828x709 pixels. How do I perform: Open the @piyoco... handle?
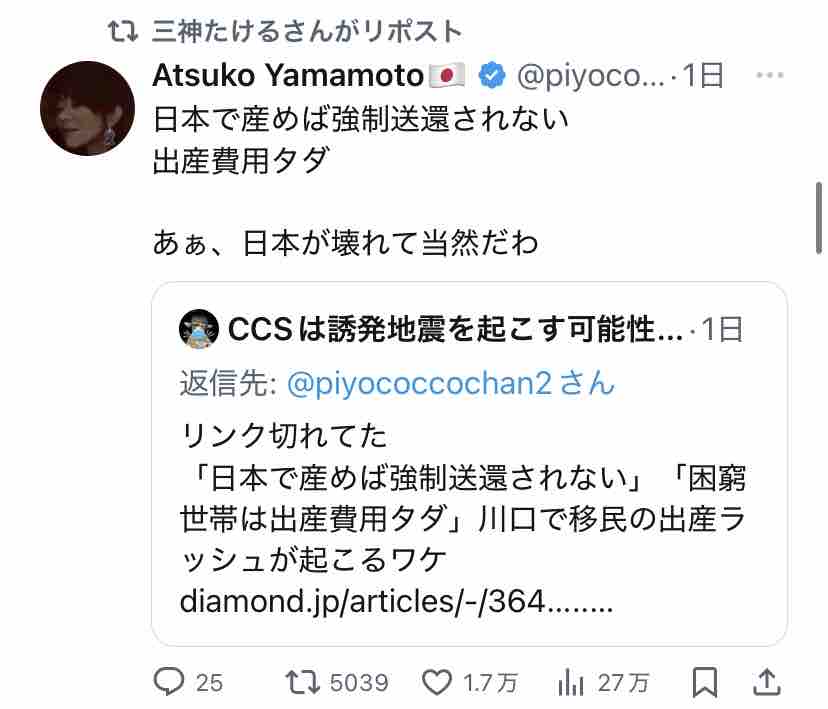tap(590, 76)
